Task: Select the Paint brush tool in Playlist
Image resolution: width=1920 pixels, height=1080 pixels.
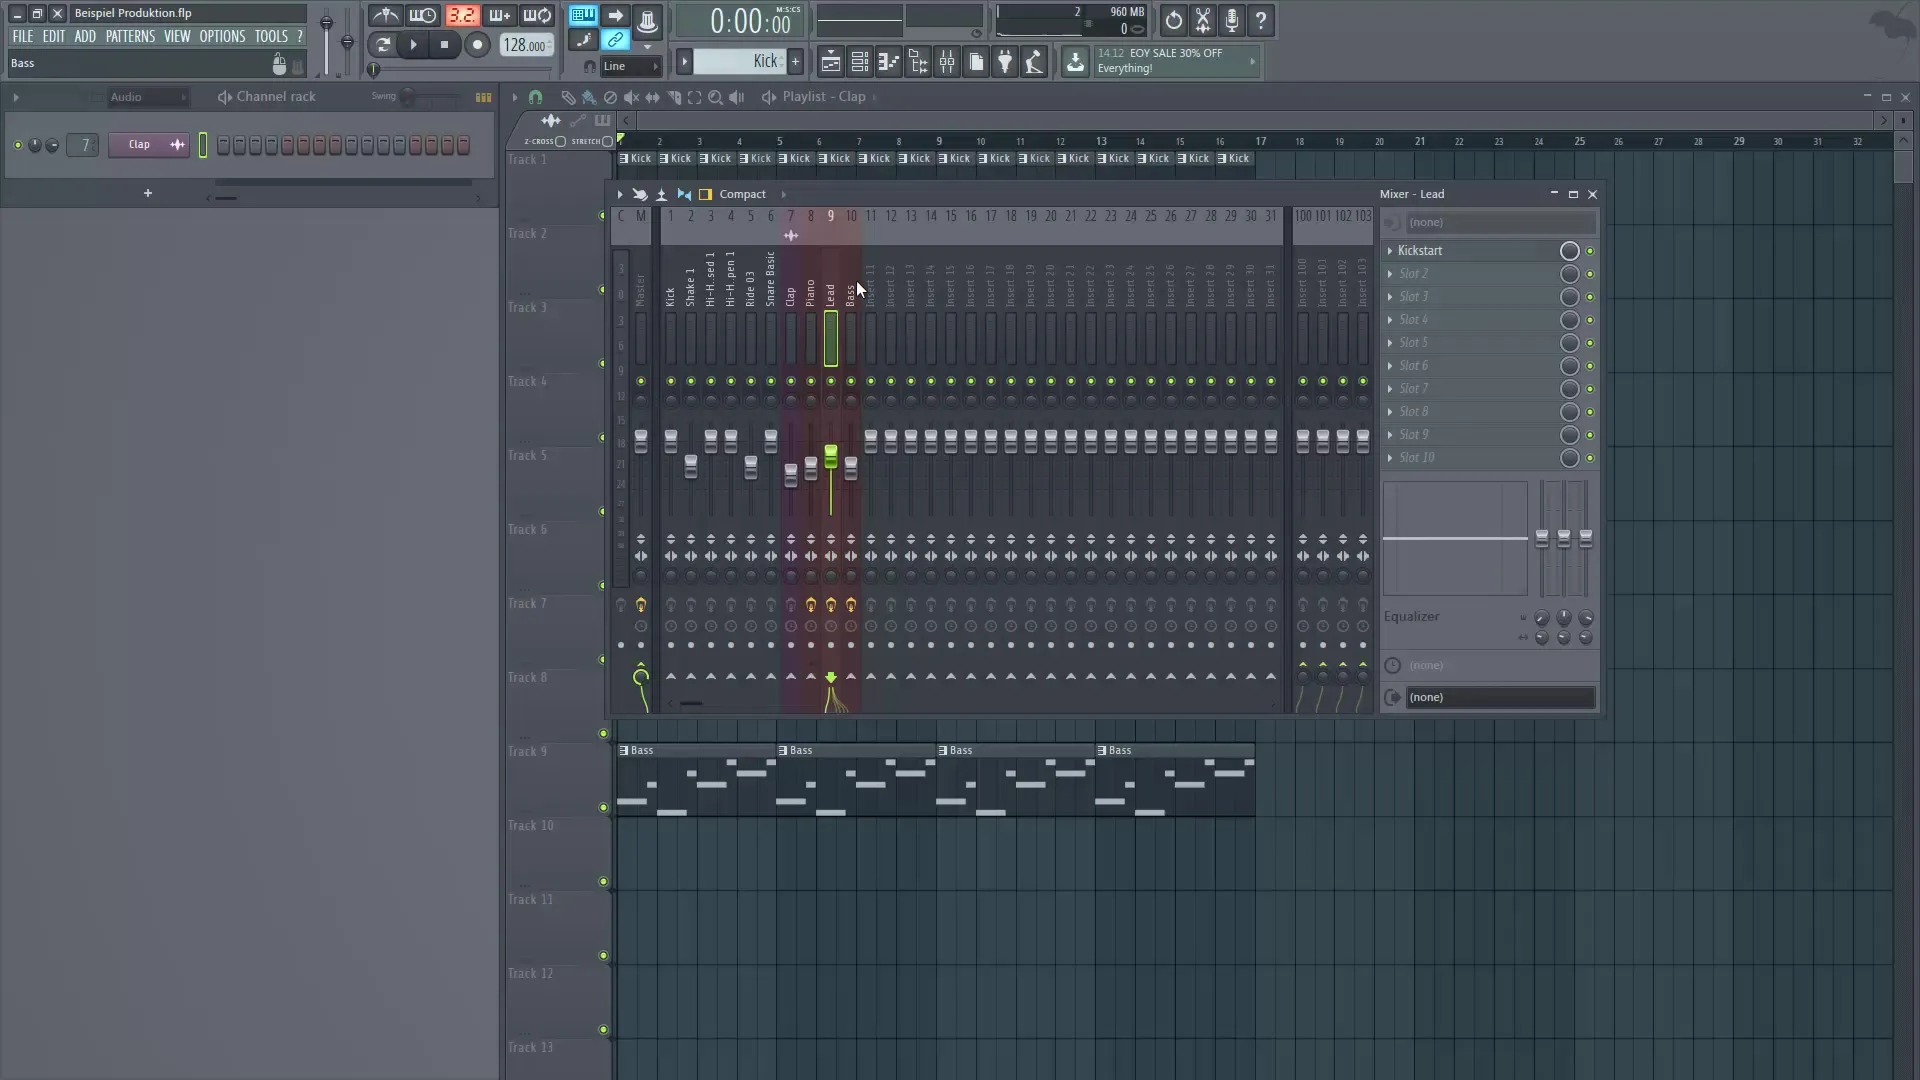Action: coord(588,97)
